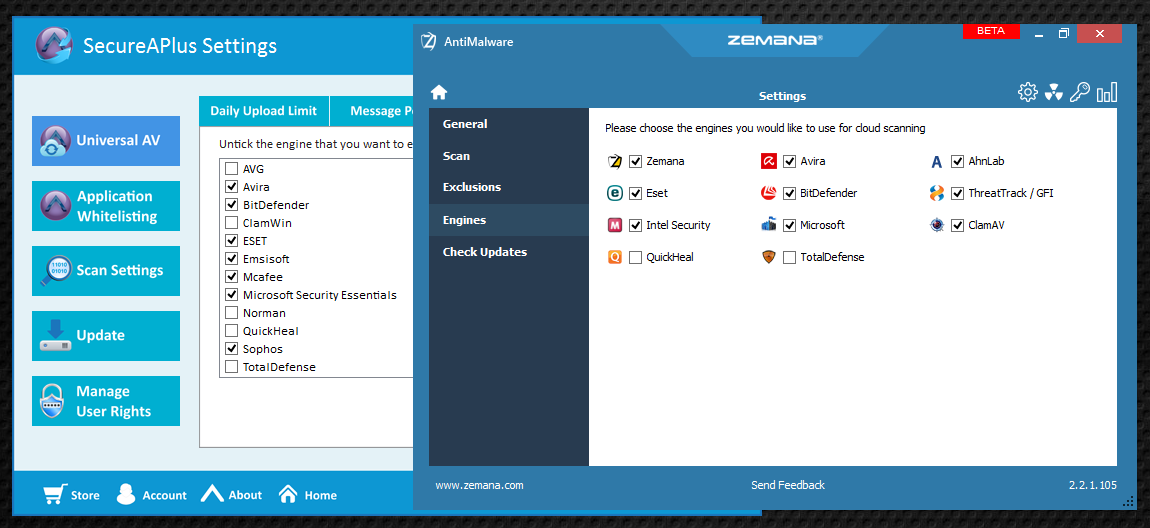Click the Account person icon in SecureAPlus

126,494
